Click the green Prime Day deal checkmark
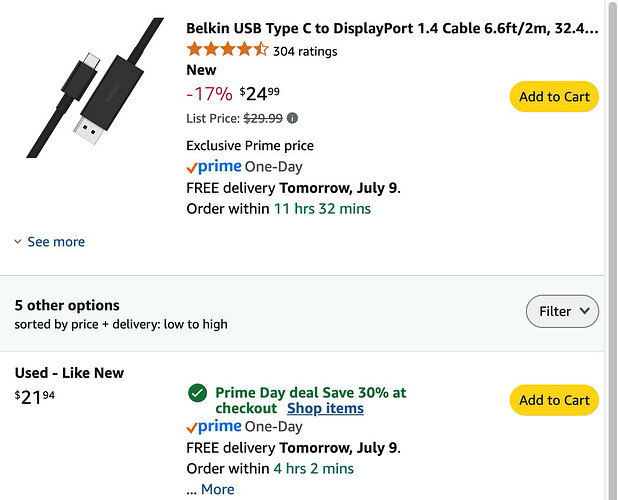 point(197,393)
